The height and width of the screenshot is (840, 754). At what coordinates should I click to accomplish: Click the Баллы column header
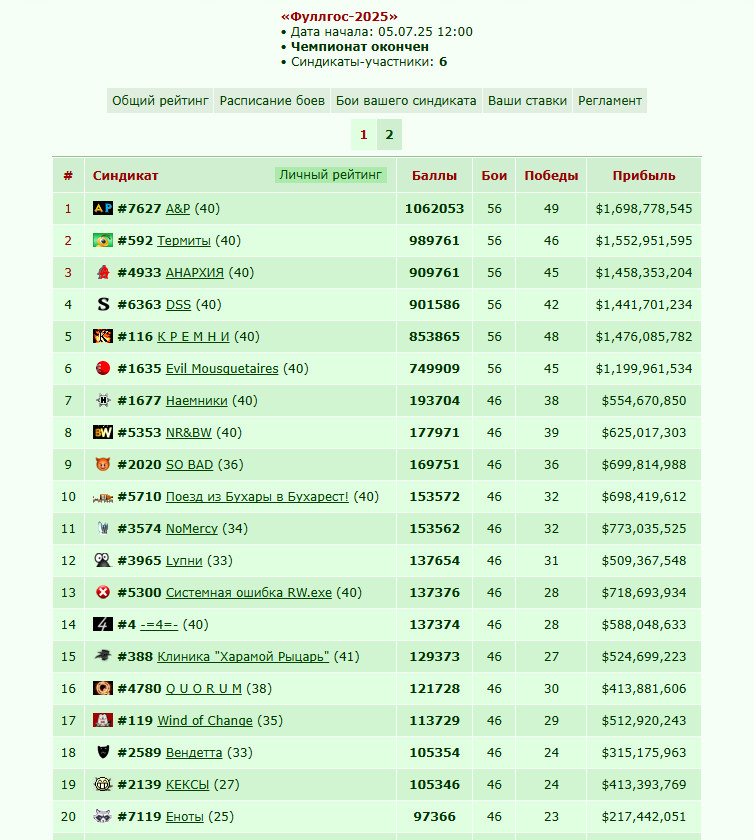435,176
